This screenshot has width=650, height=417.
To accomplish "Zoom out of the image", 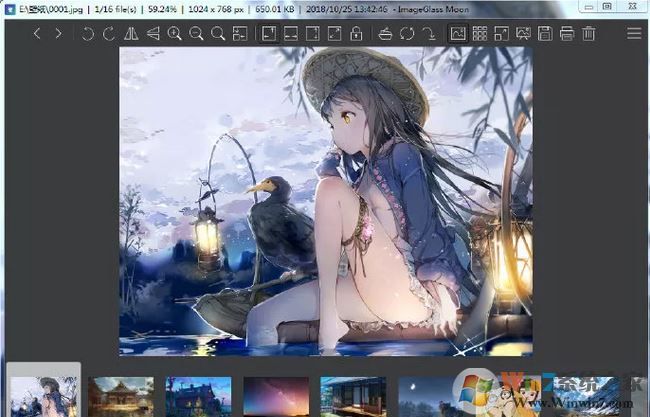I will point(196,34).
